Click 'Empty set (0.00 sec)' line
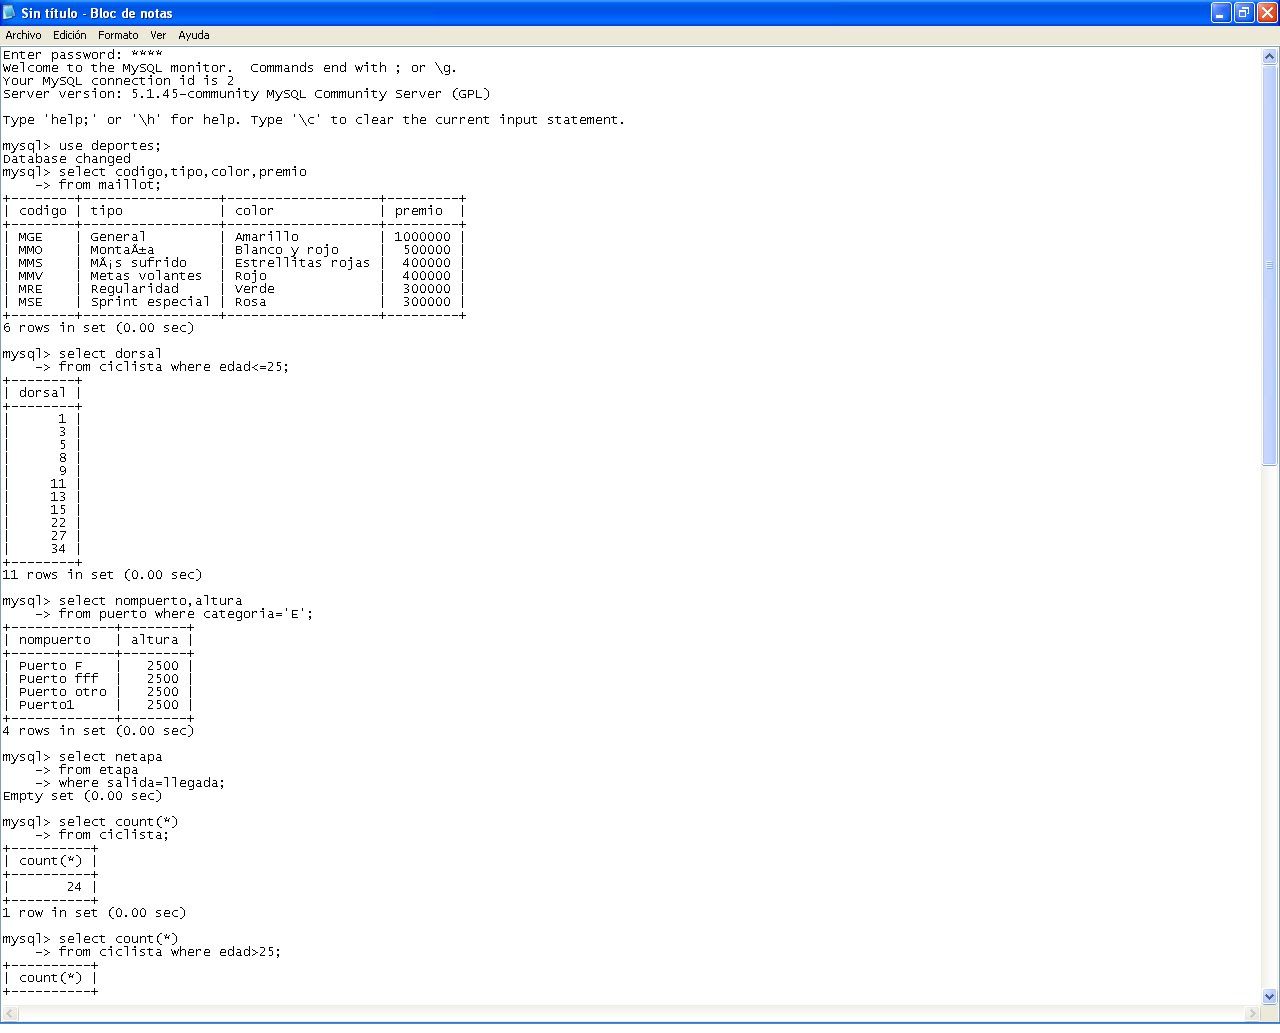 (x=82, y=796)
